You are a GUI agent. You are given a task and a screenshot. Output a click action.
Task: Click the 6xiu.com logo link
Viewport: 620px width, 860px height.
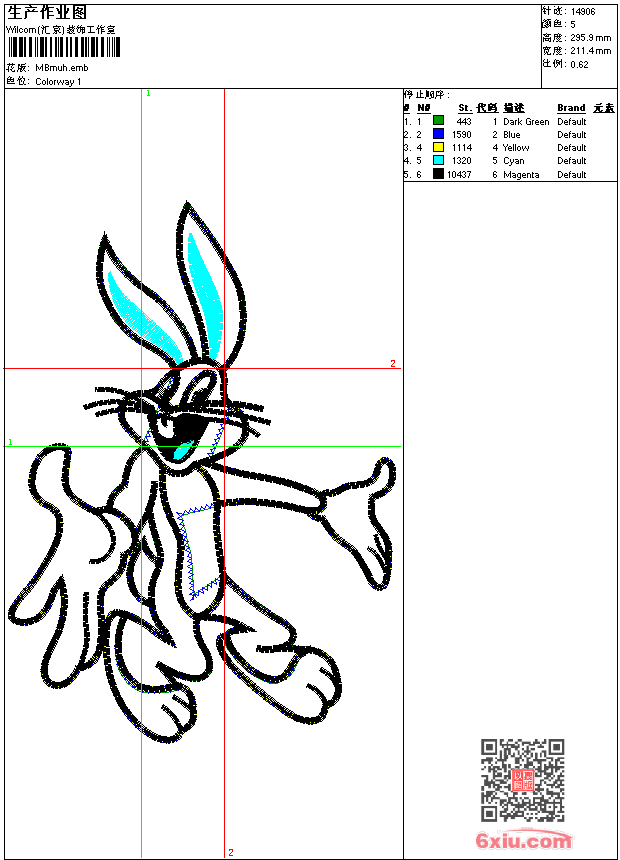pos(523,840)
